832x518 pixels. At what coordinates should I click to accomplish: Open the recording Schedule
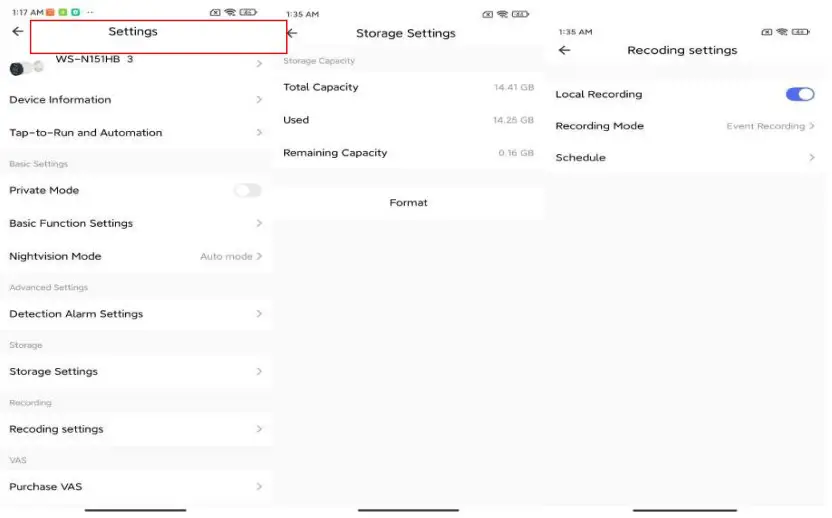pyautogui.click(x=685, y=158)
